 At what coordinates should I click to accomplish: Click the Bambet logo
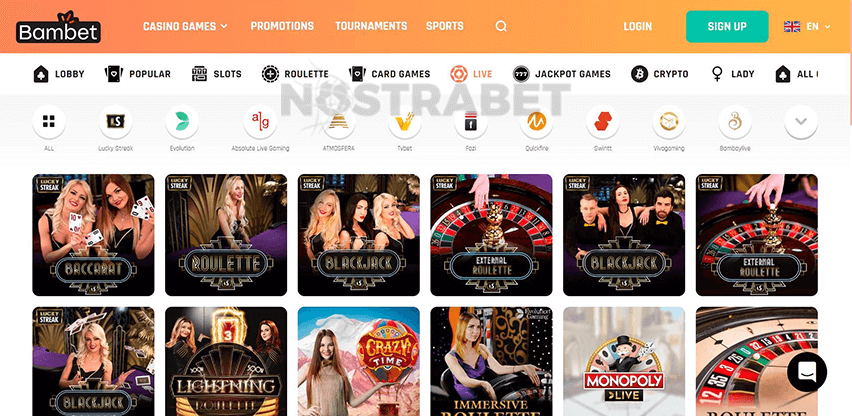click(x=58, y=27)
